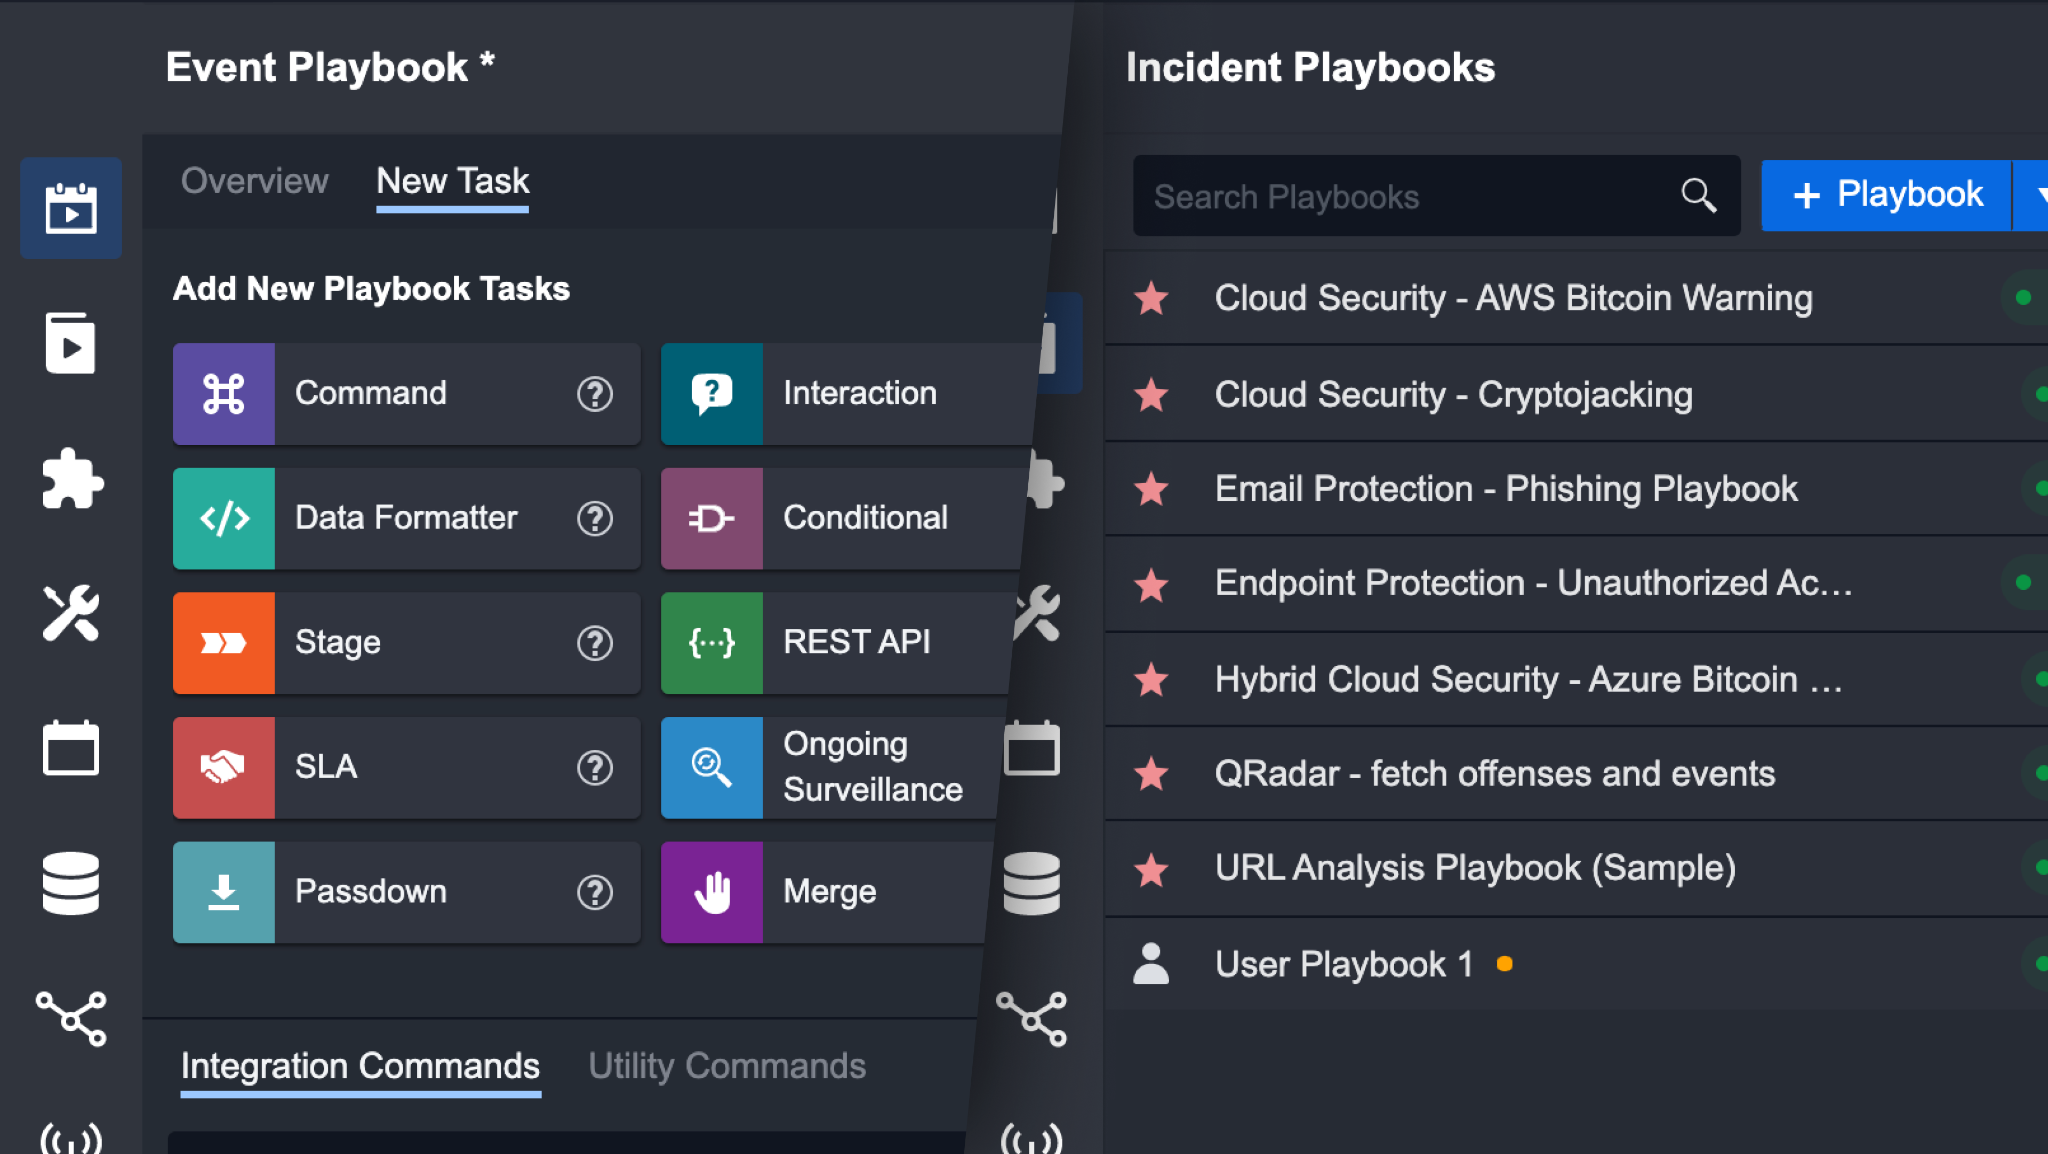Image resolution: width=2048 pixels, height=1154 pixels.
Task: Toggle favorite star on URL Analysis Playbook
Action: 1152,869
